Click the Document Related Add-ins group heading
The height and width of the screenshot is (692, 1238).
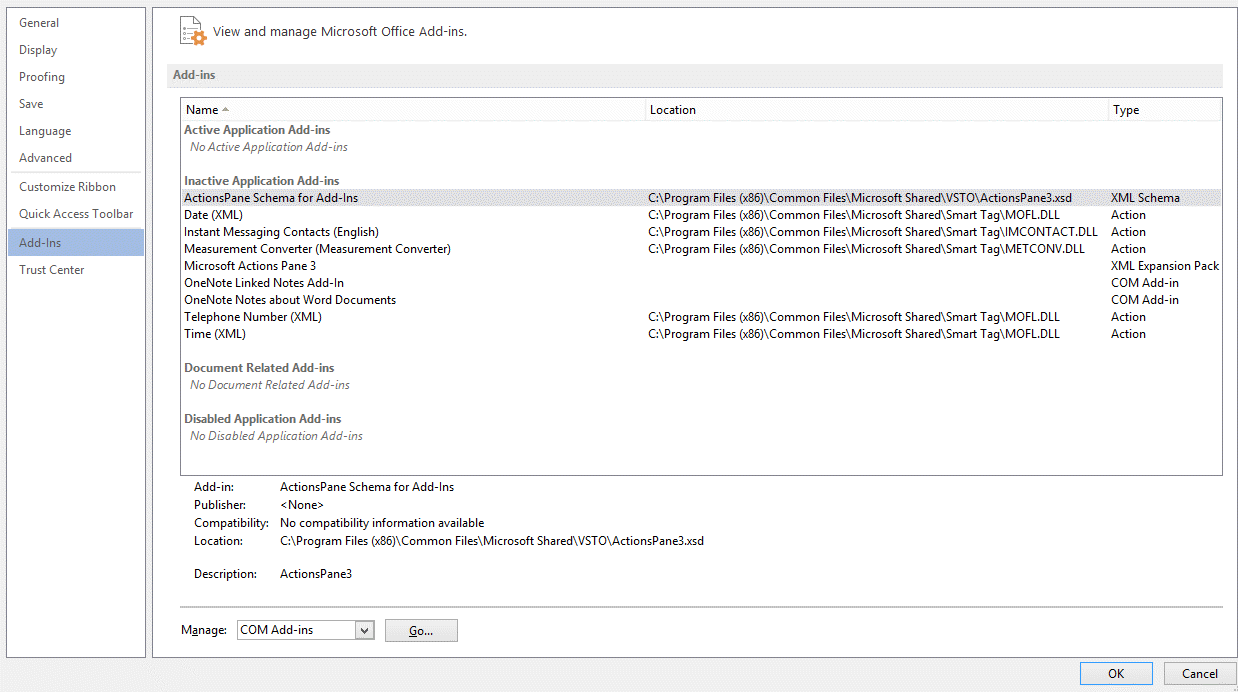[x=259, y=368]
